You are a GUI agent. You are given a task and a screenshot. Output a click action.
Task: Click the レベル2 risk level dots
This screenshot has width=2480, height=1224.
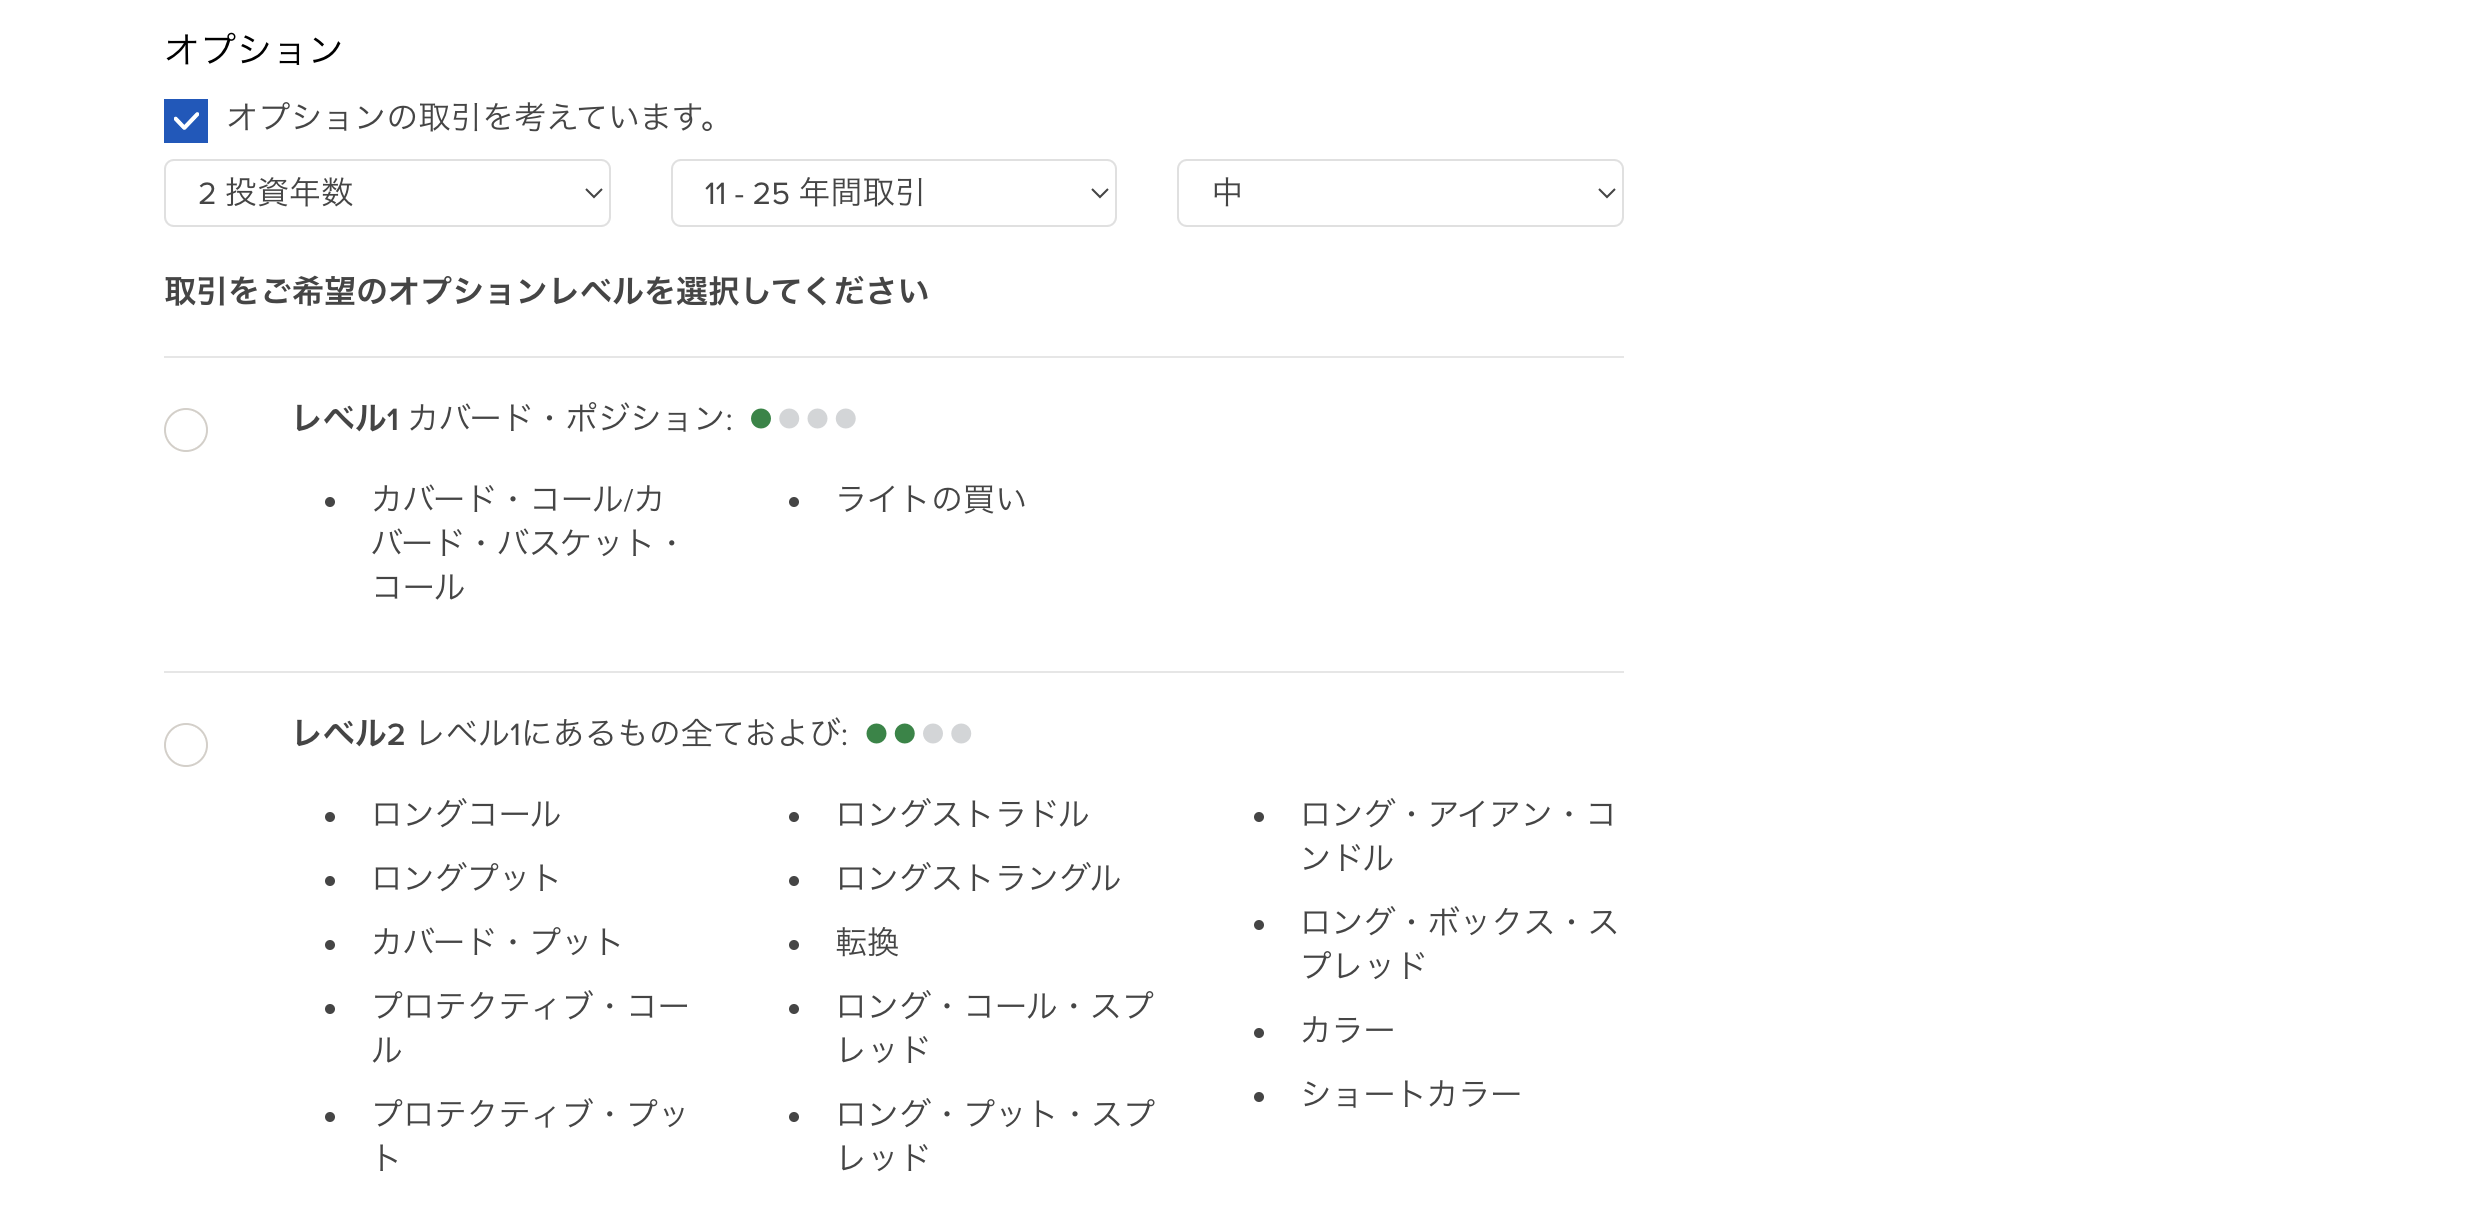pyautogui.click(x=918, y=734)
